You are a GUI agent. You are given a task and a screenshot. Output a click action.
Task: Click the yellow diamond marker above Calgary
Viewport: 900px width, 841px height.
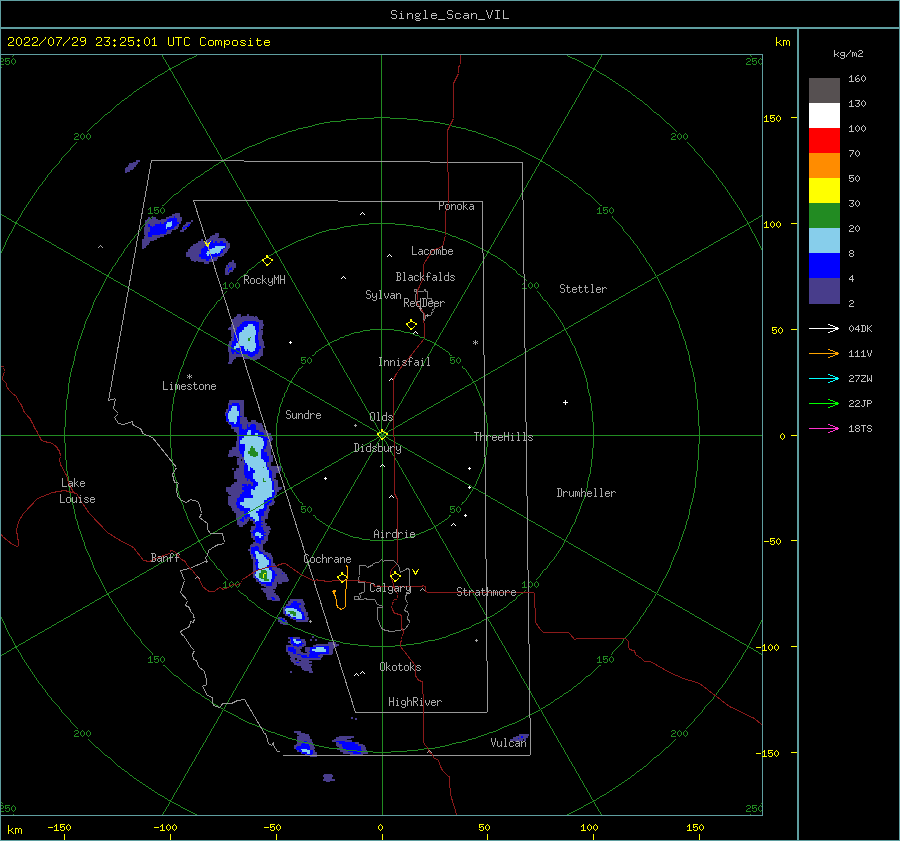(x=395, y=576)
